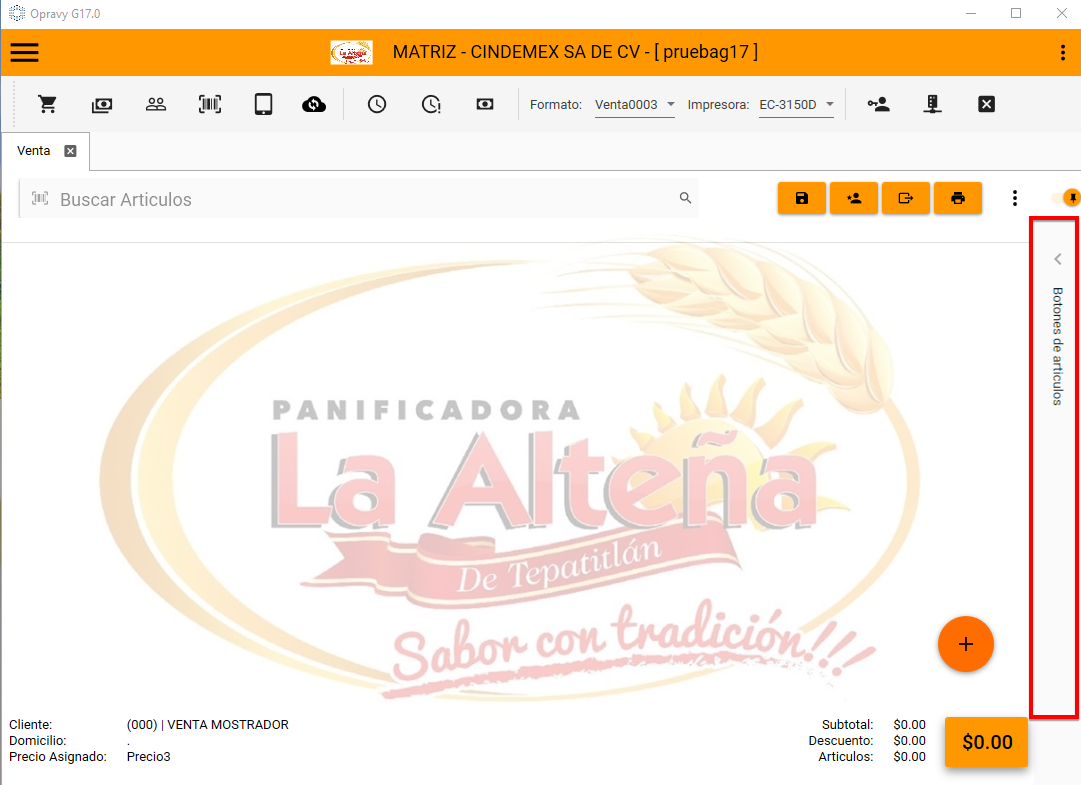Image resolution: width=1081 pixels, height=785 pixels.
Task: Click the magnifier search icon
Action: tap(685, 198)
